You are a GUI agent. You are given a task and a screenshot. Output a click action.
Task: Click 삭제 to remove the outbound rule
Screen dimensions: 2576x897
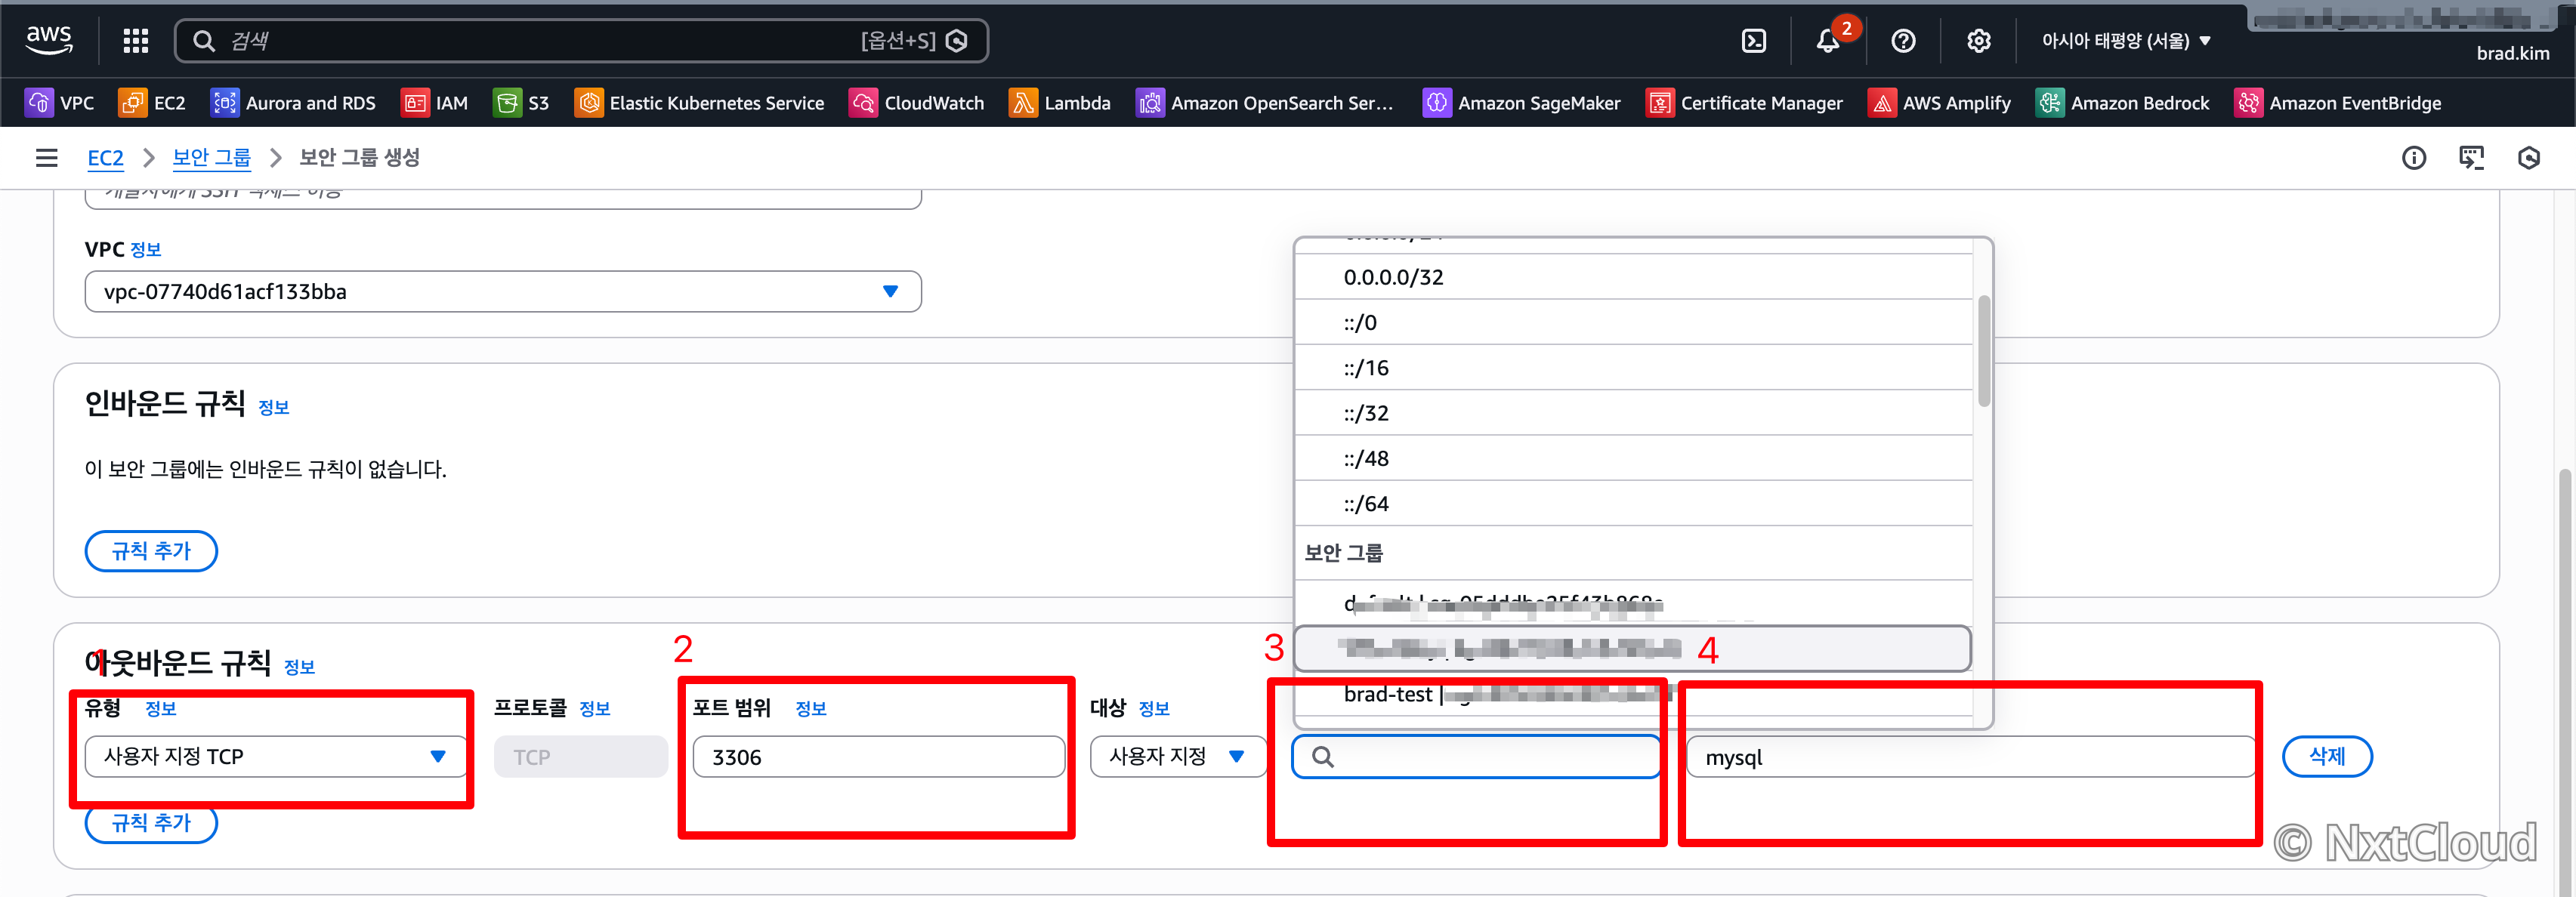(x=2326, y=757)
